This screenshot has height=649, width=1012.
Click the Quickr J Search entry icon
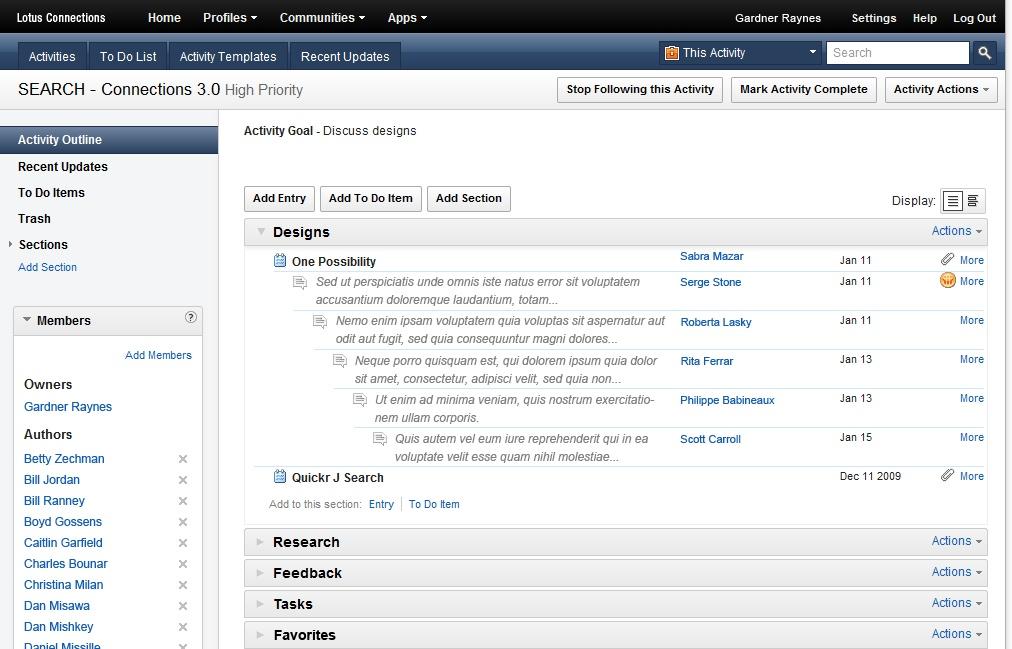coord(279,477)
